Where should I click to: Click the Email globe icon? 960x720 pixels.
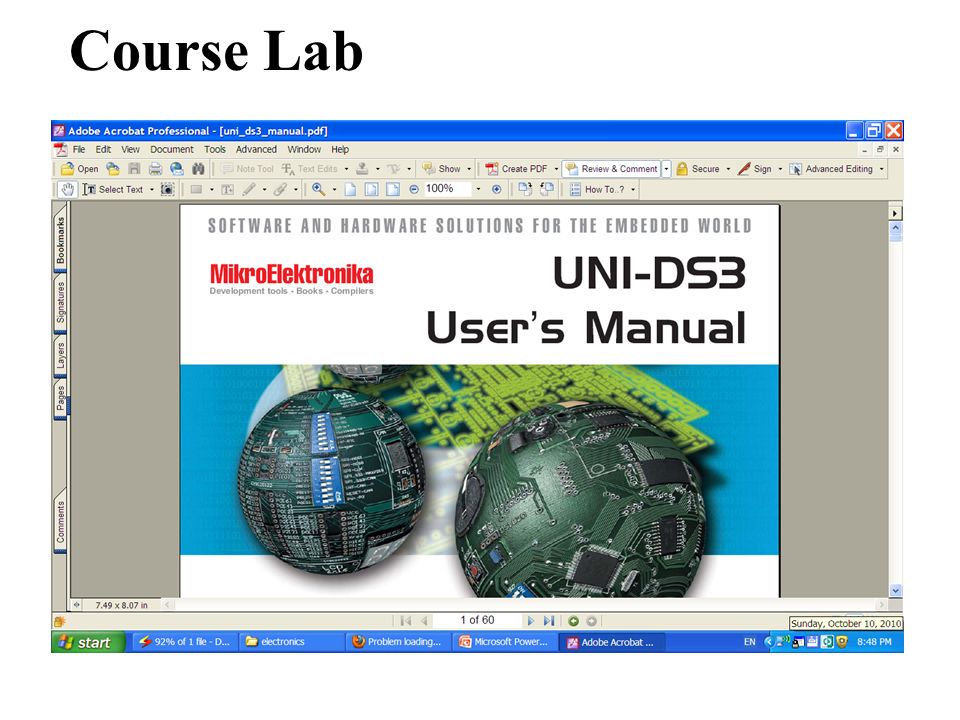click(176, 169)
